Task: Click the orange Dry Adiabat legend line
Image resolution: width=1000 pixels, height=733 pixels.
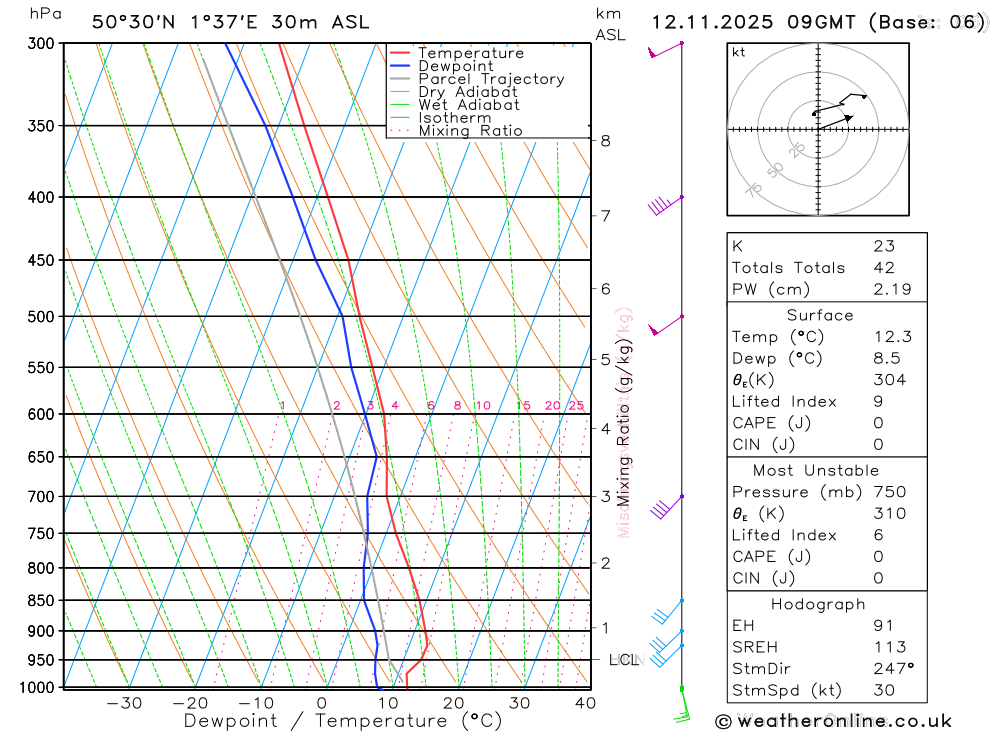Action: (x=400, y=92)
